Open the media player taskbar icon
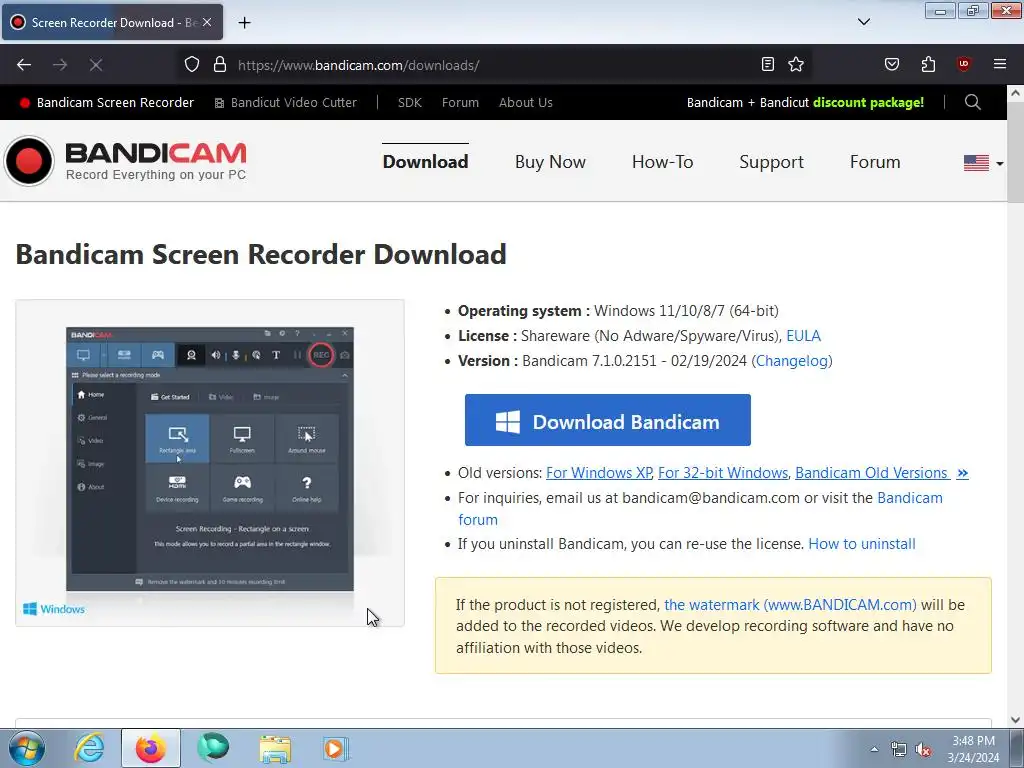 pyautogui.click(x=336, y=748)
